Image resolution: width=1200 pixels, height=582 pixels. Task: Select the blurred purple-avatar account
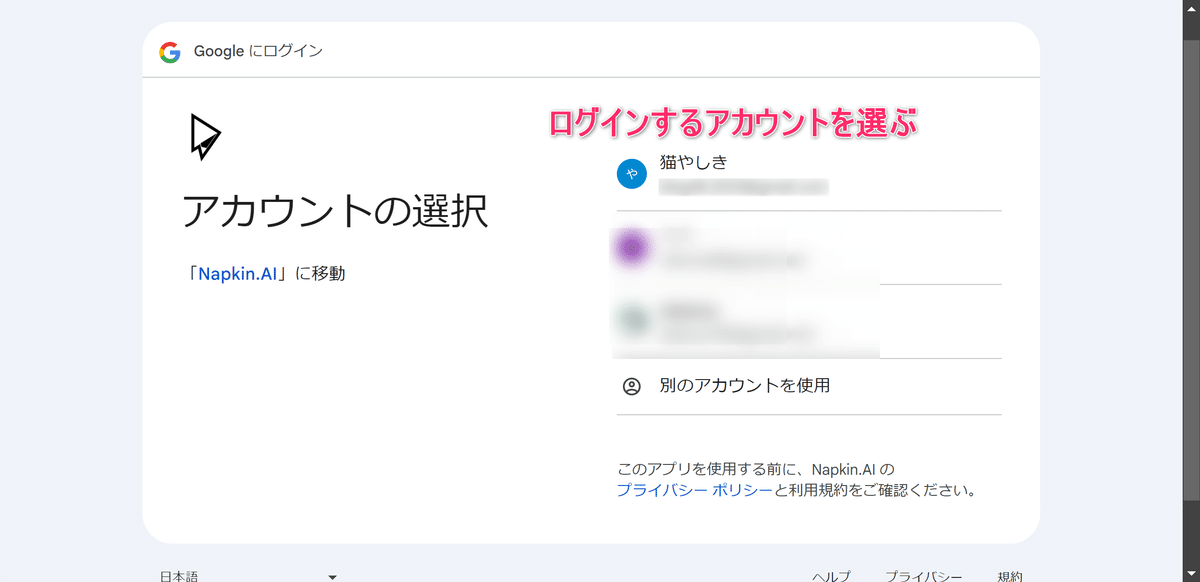(808, 248)
